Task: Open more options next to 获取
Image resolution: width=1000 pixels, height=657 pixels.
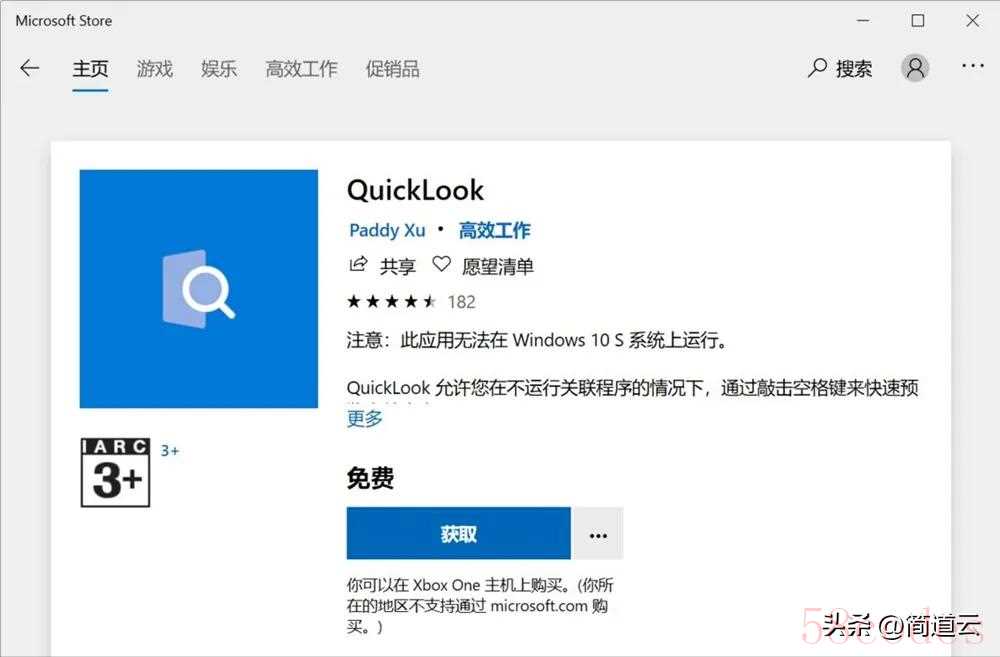Action: pyautogui.click(x=598, y=534)
